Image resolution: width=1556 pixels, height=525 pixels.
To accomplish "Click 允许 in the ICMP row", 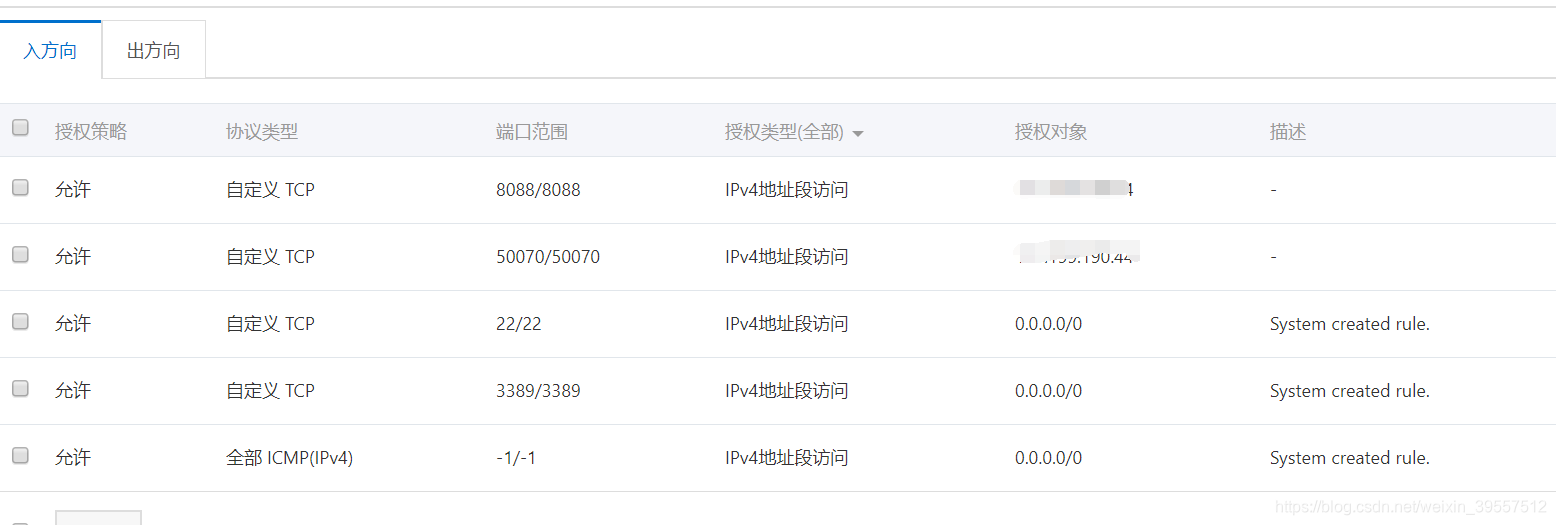I will click(x=73, y=458).
